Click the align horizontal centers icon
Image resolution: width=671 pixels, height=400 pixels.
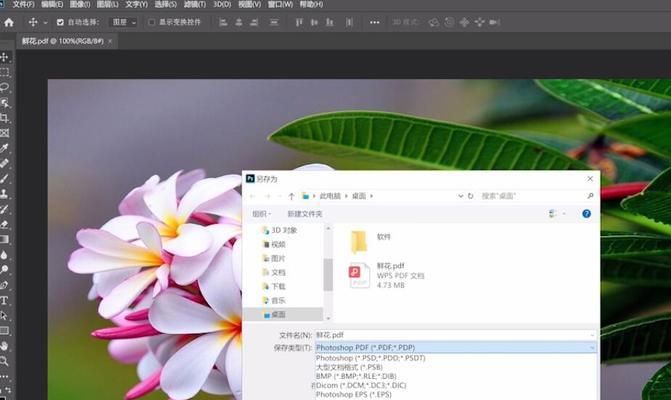(x=239, y=22)
